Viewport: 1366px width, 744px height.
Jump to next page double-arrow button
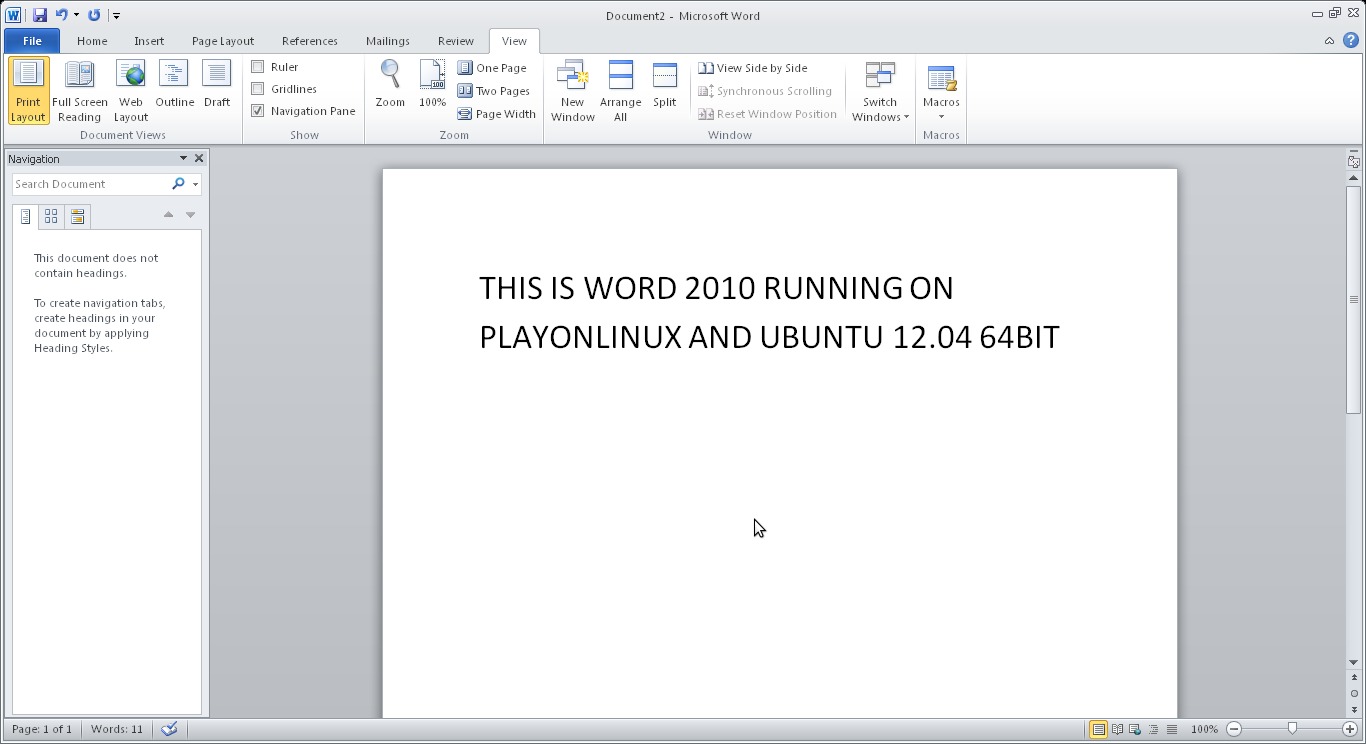coord(1353,709)
